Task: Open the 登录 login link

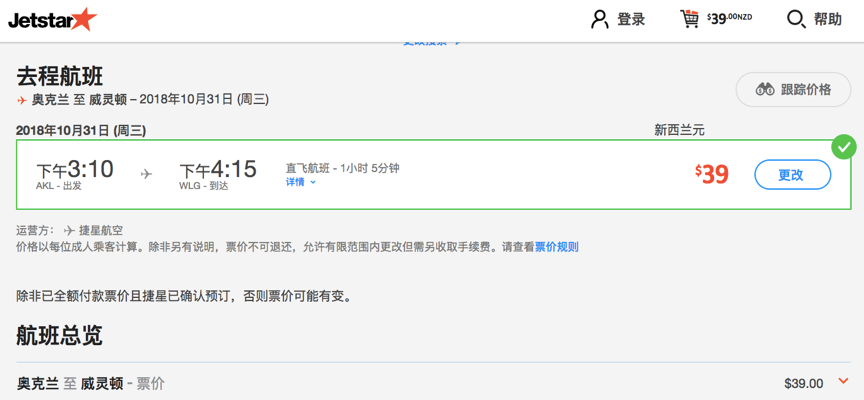Action: 631,19
